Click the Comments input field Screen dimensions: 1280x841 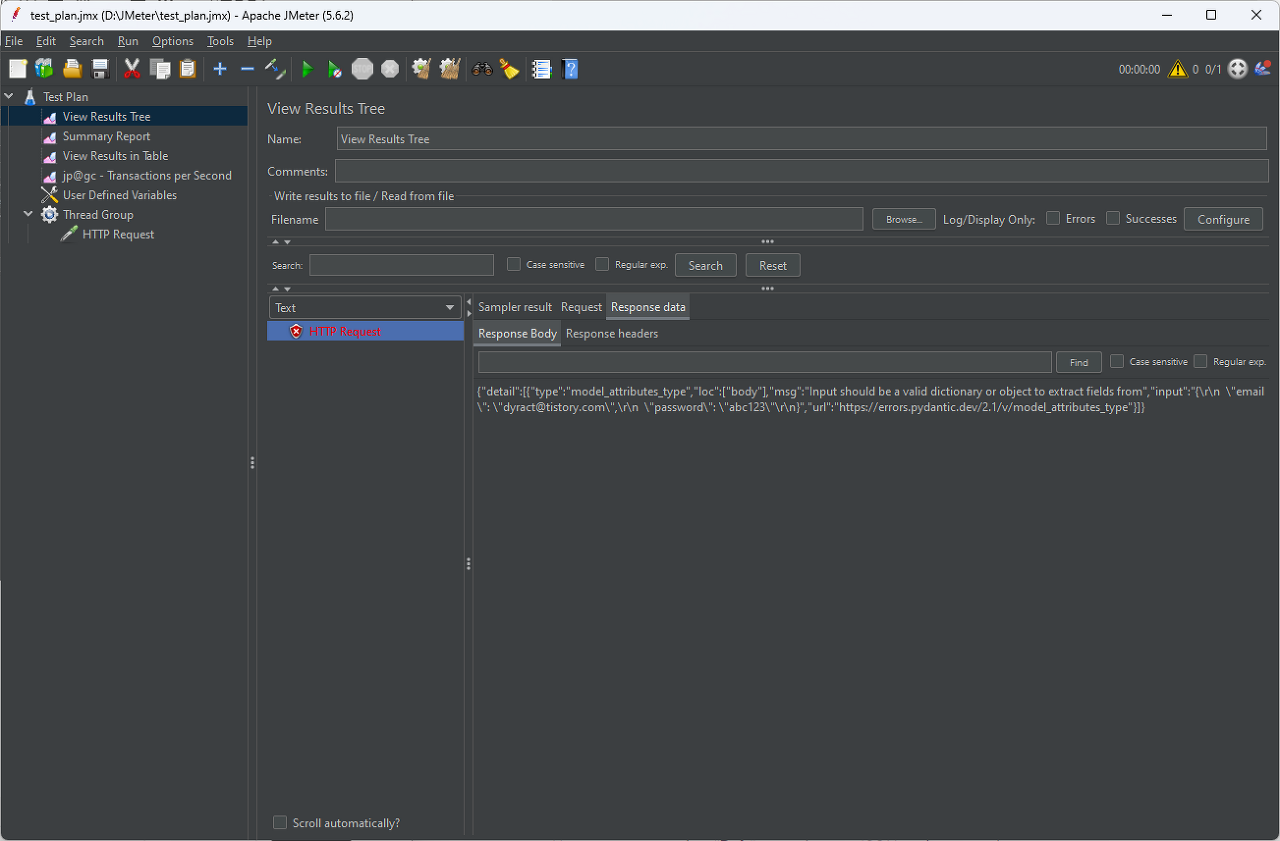click(802, 171)
